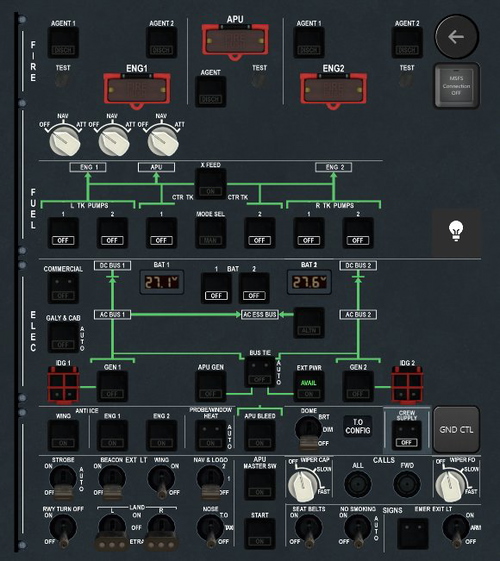Screen dimensions: 500x561
Task: Toggle PROBE/WINDOW HEAT pushbutton
Action: [x=211, y=435]
